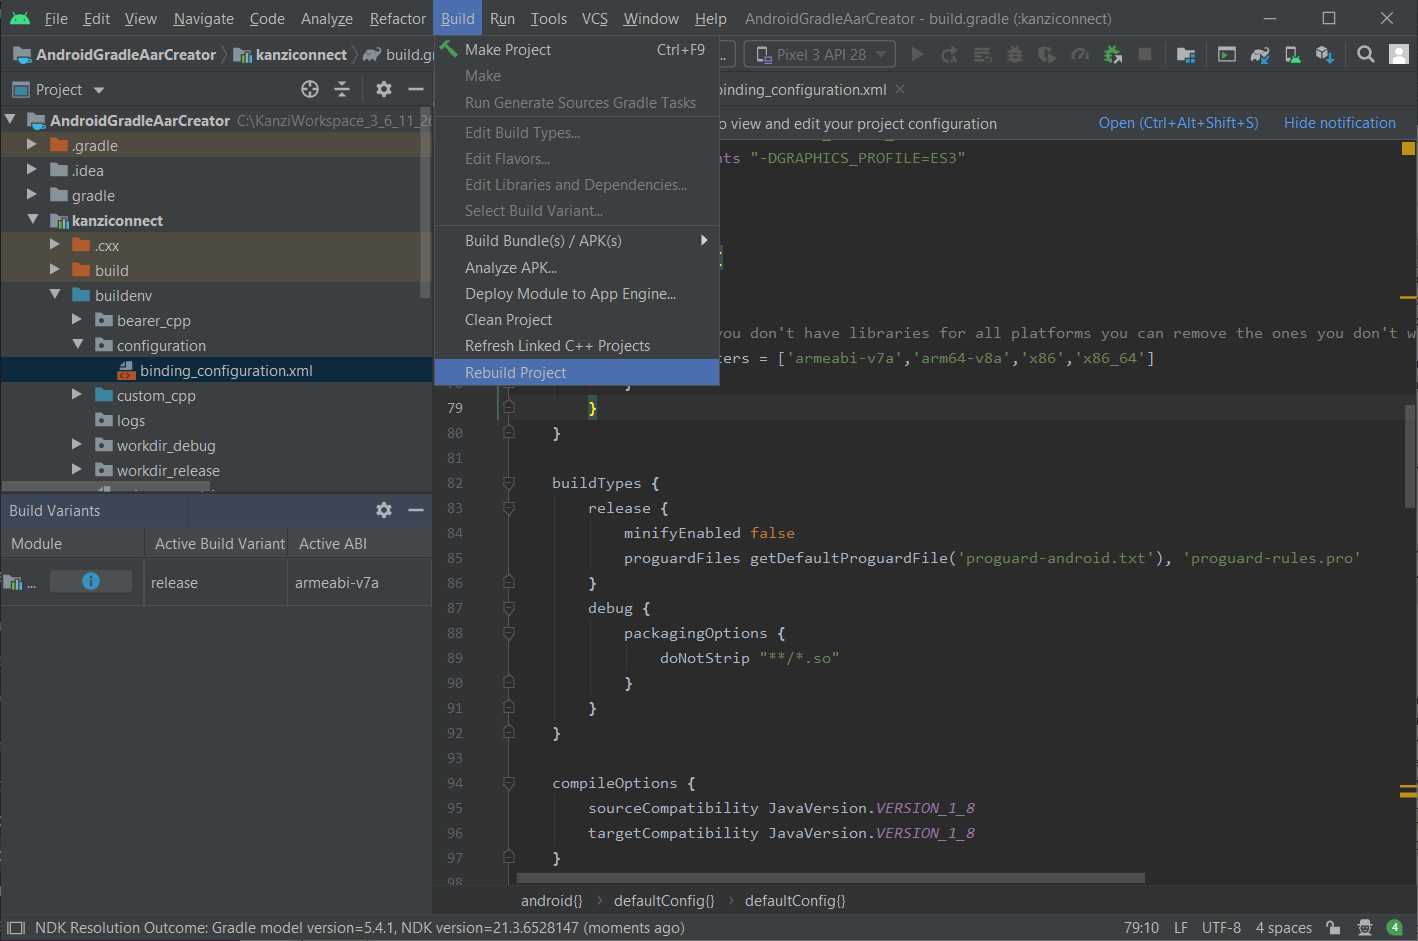
Task: Select the Debug app icon
Action: pos(1013,54)
